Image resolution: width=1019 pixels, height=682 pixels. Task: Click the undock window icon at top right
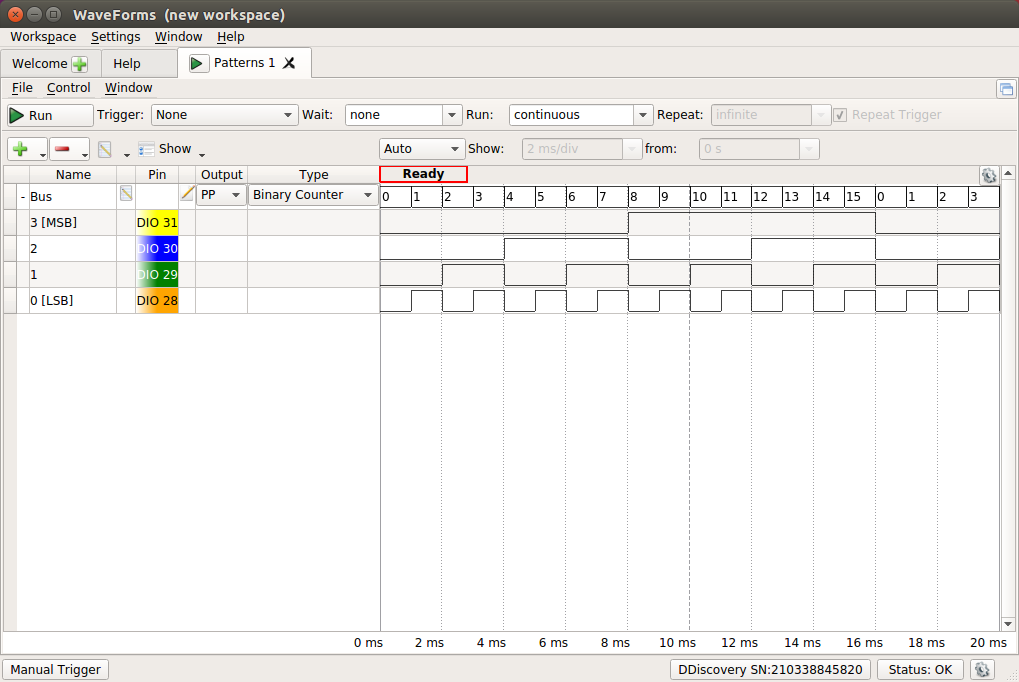tap(1006, 89)
